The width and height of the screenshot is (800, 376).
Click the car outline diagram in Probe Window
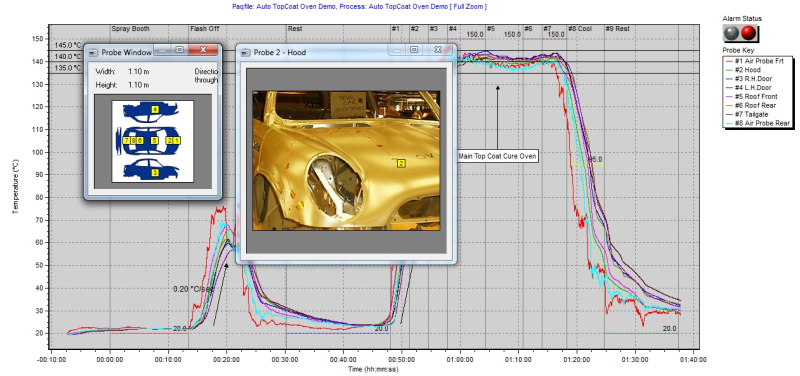click(x=153, y=141)
